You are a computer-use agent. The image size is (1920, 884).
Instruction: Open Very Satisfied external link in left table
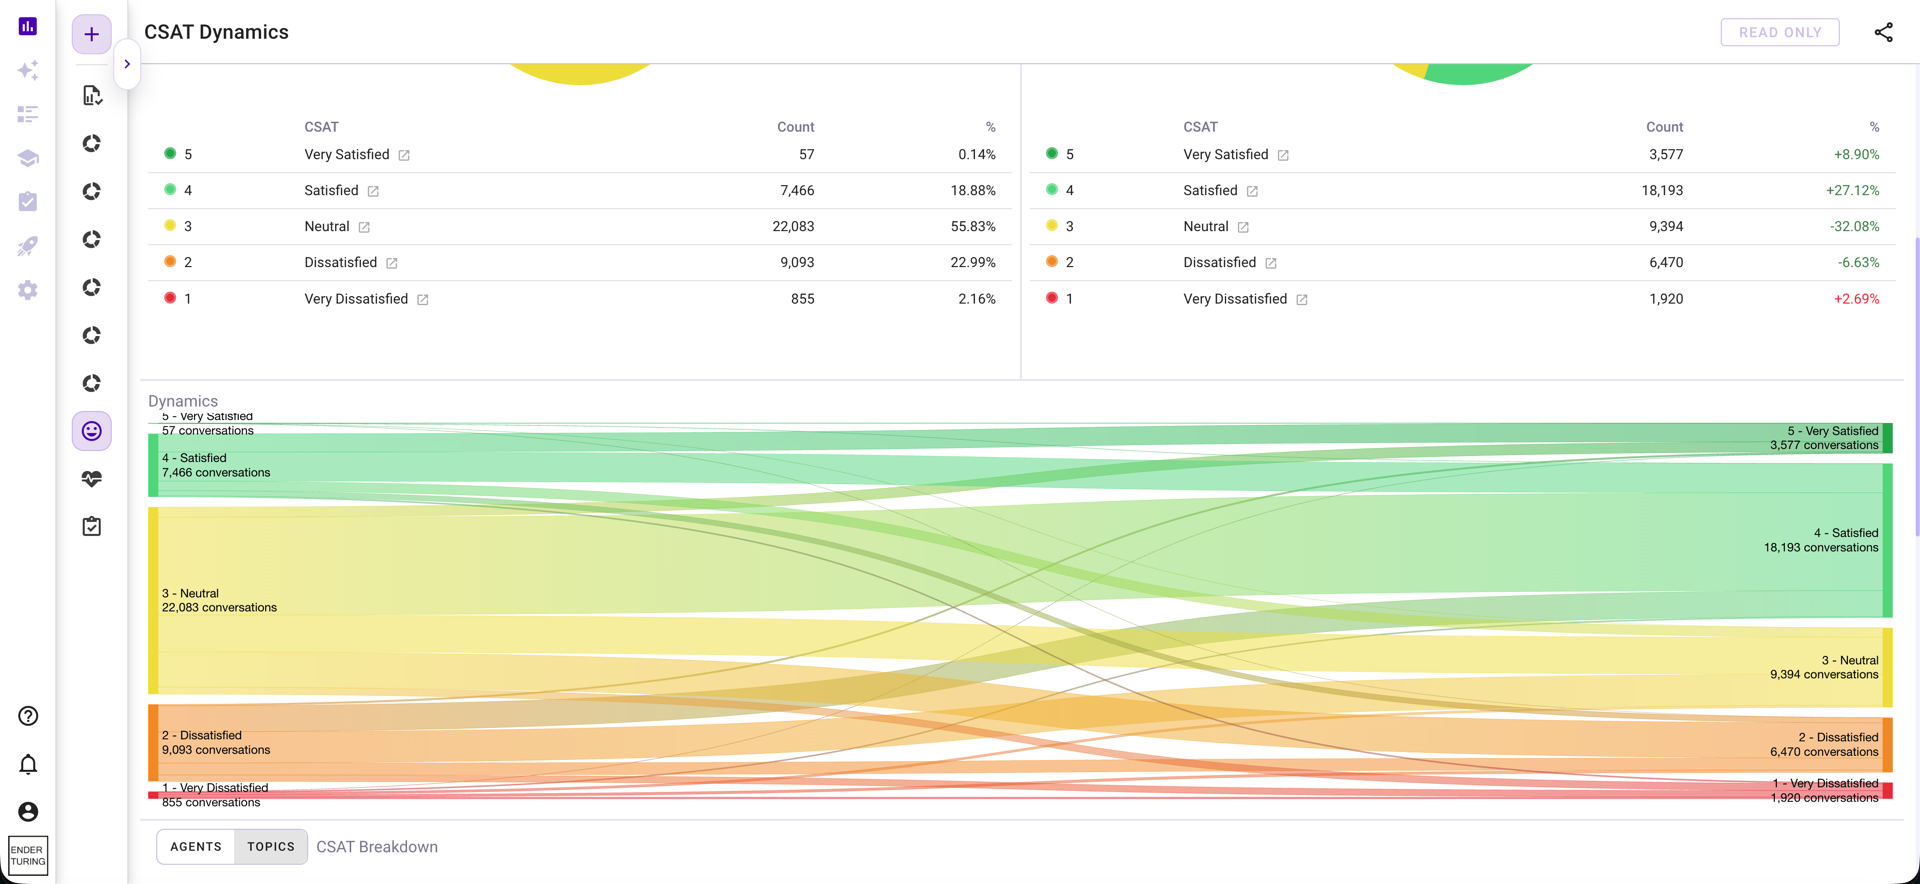click(404, 155)
